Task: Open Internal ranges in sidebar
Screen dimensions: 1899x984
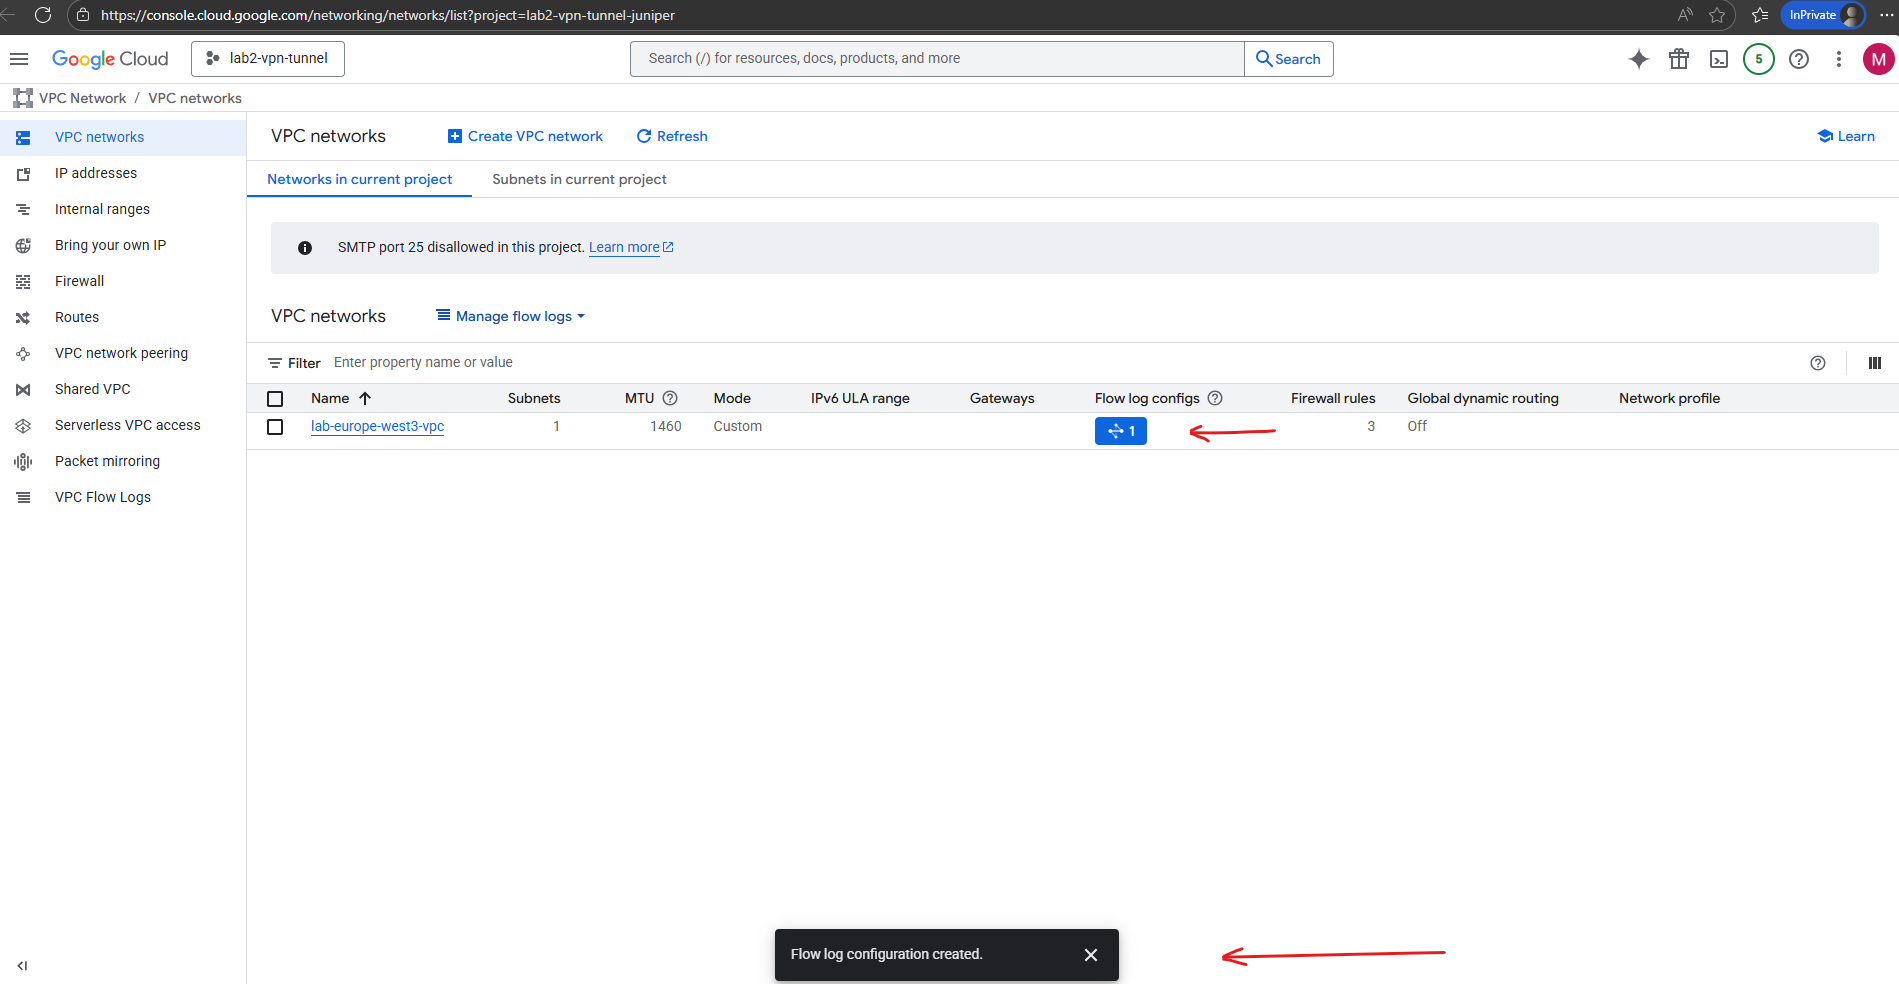Action: click(x=102, y=209)
